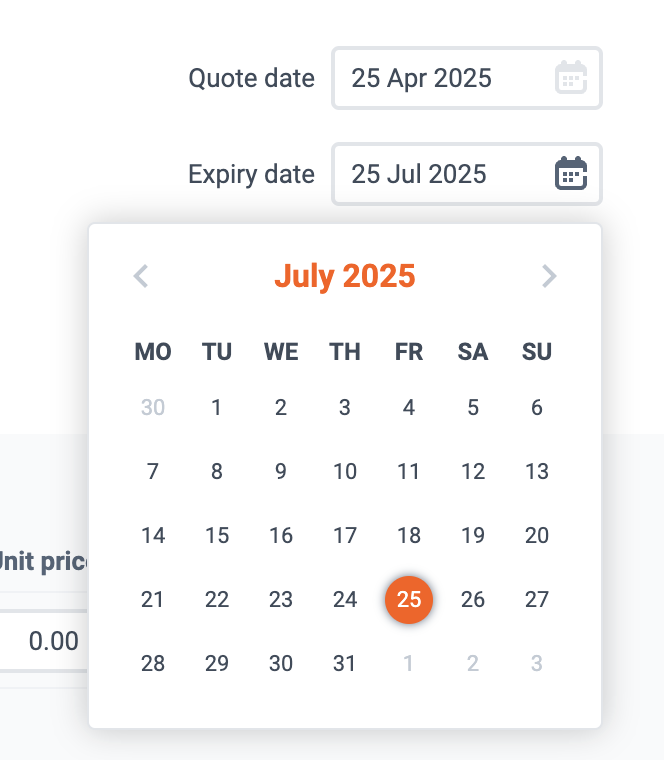Click the Quote date input field

point(467,78)
